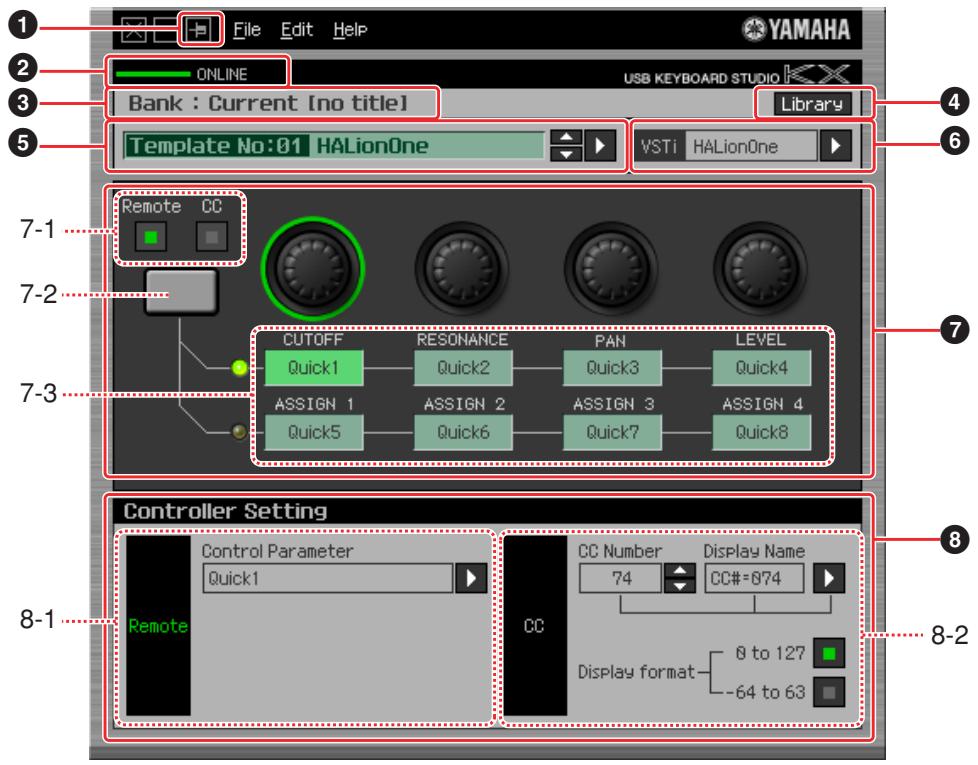Click the CC label panel in Controller Setting
Screen dimensions: 978x765
pyautogui.click(x=535, y=626)
